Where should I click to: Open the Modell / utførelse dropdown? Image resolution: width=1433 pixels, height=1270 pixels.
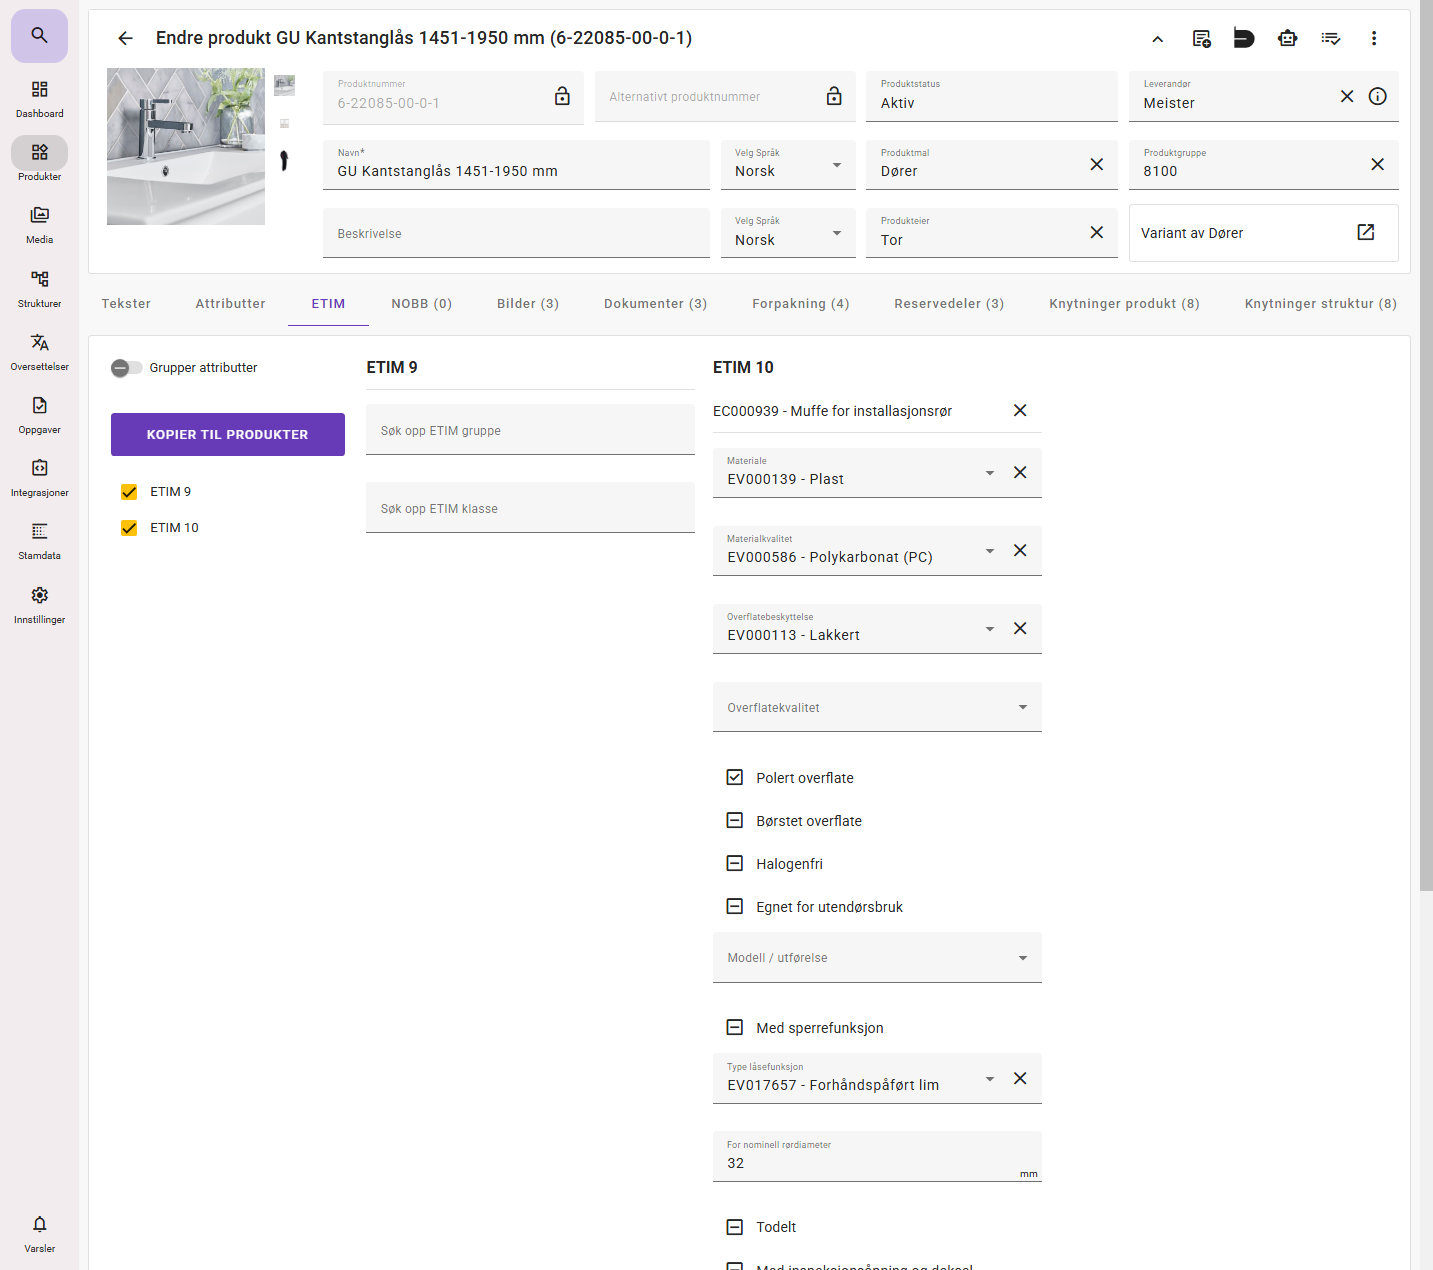876,957
